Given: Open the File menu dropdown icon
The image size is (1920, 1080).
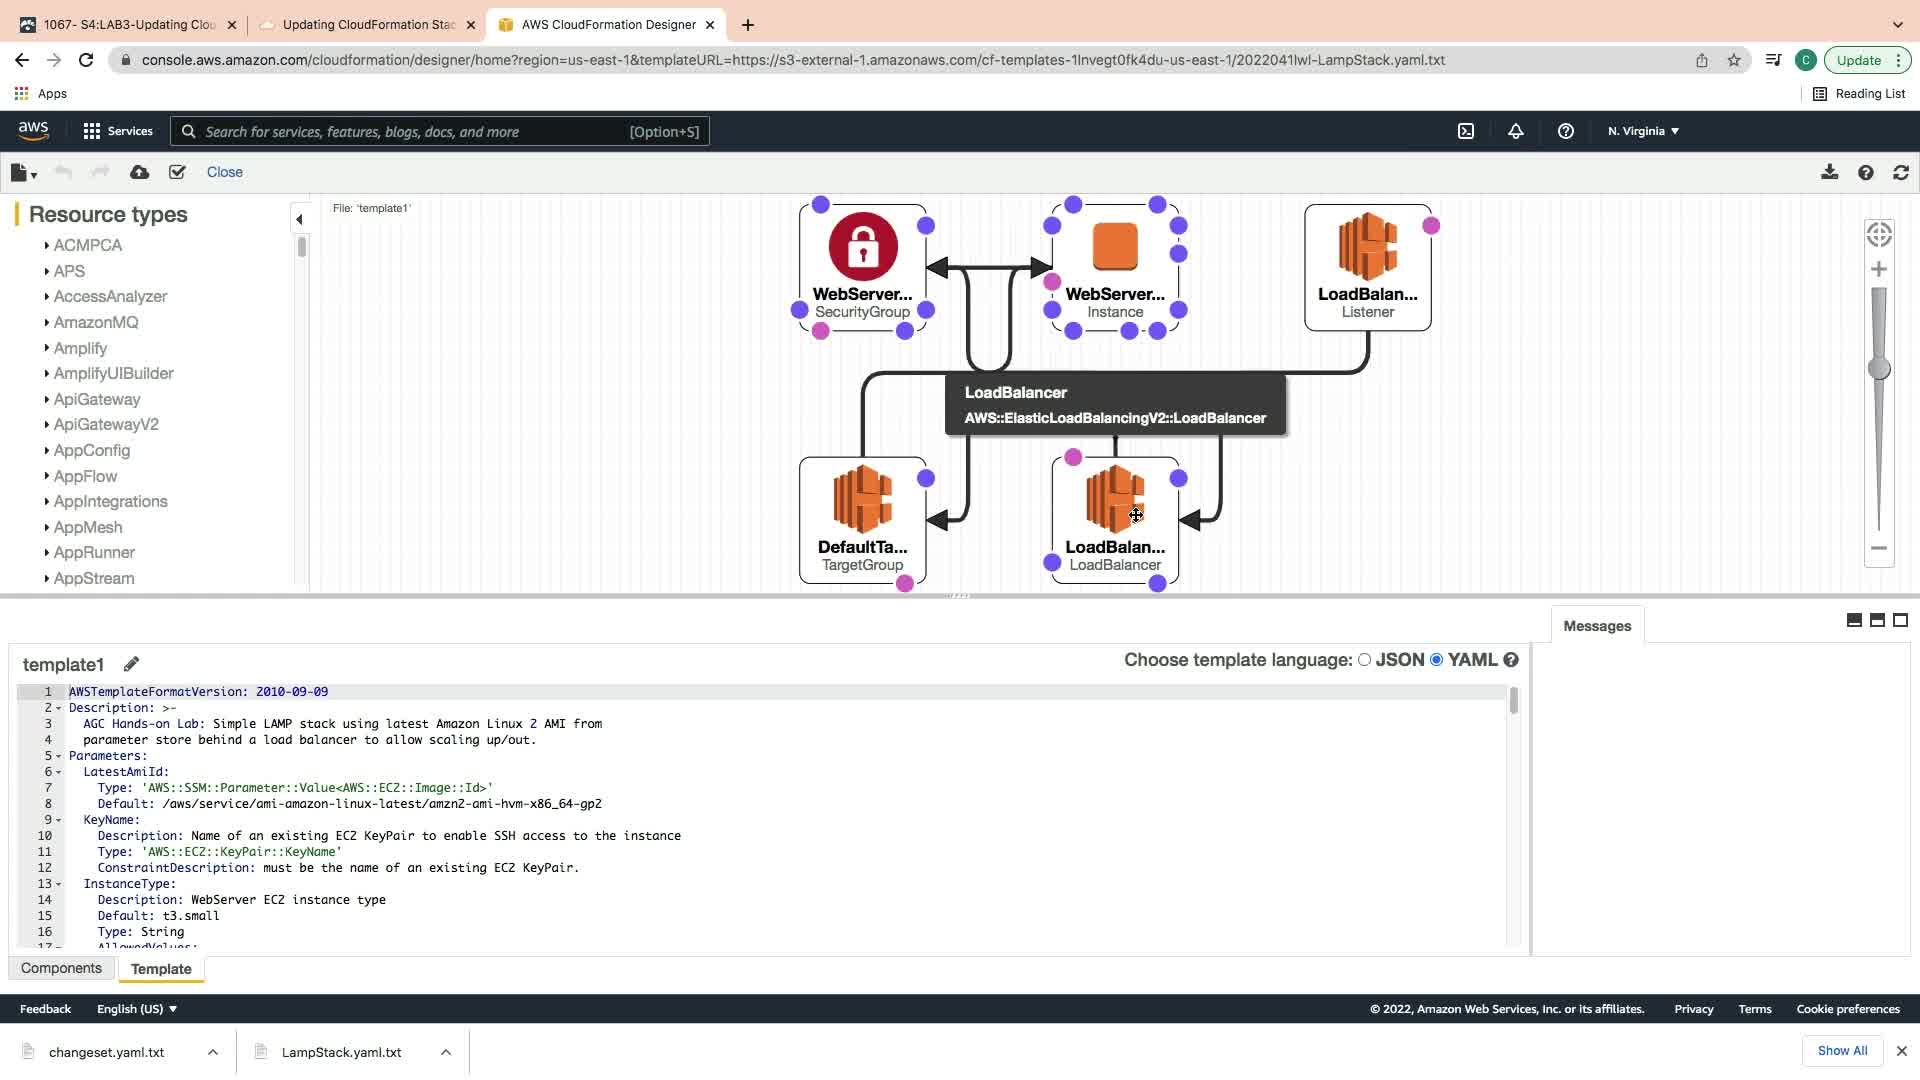Looking at the screenshot, I should (x=23, y=173).
